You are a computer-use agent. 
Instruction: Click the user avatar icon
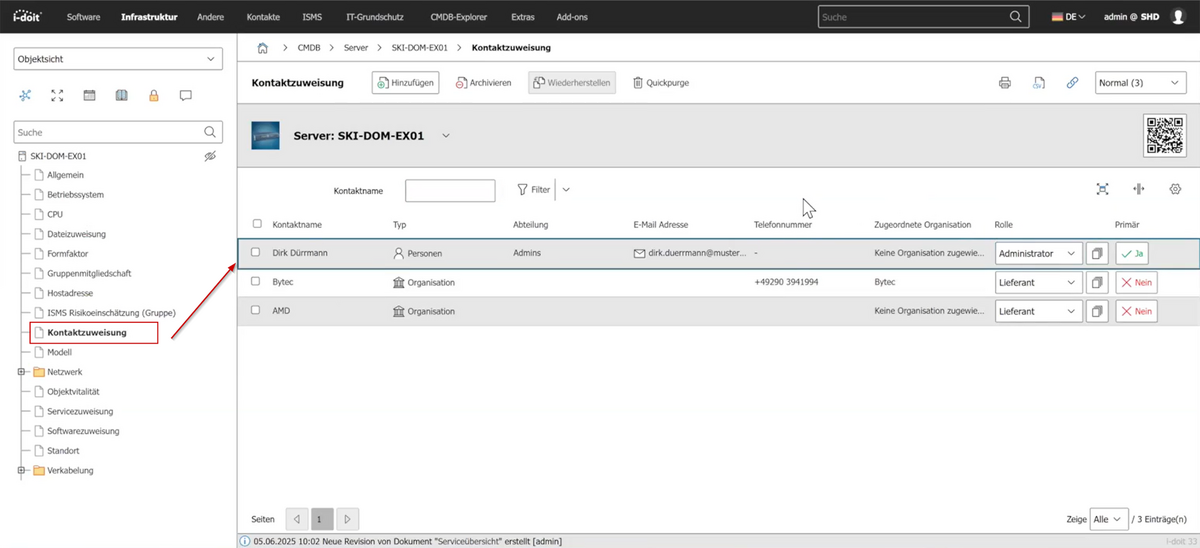1177,17
